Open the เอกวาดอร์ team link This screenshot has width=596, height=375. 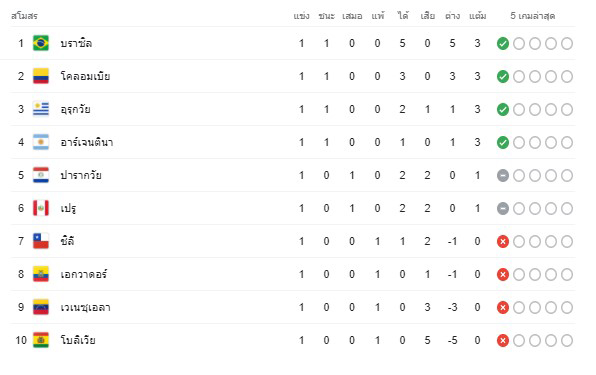point(84,274)
